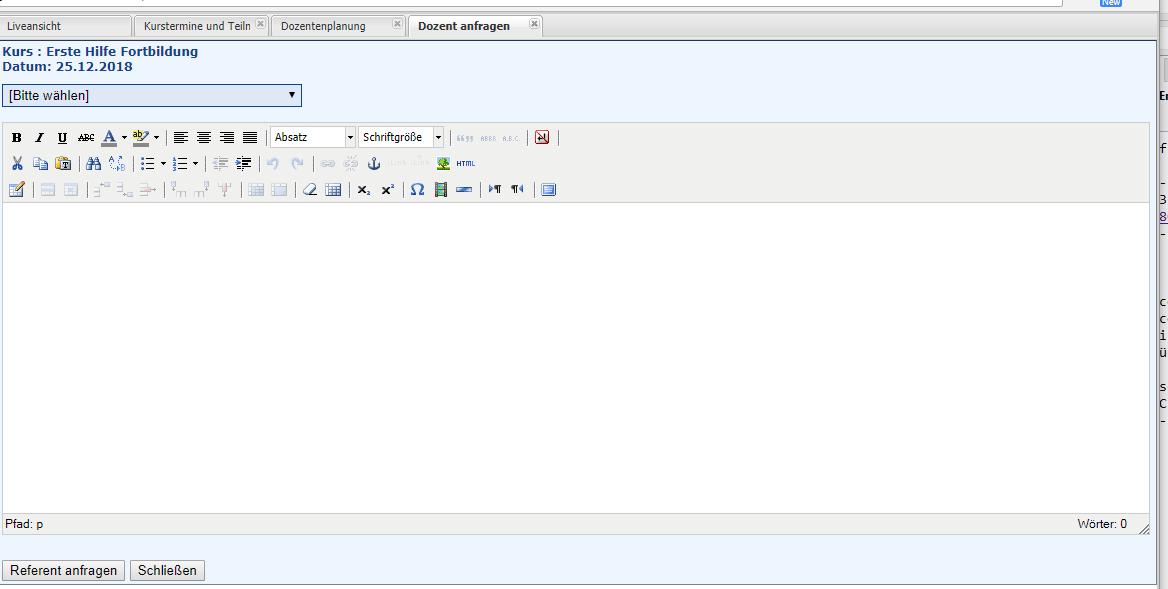Open find binoculars search tool

93,164
